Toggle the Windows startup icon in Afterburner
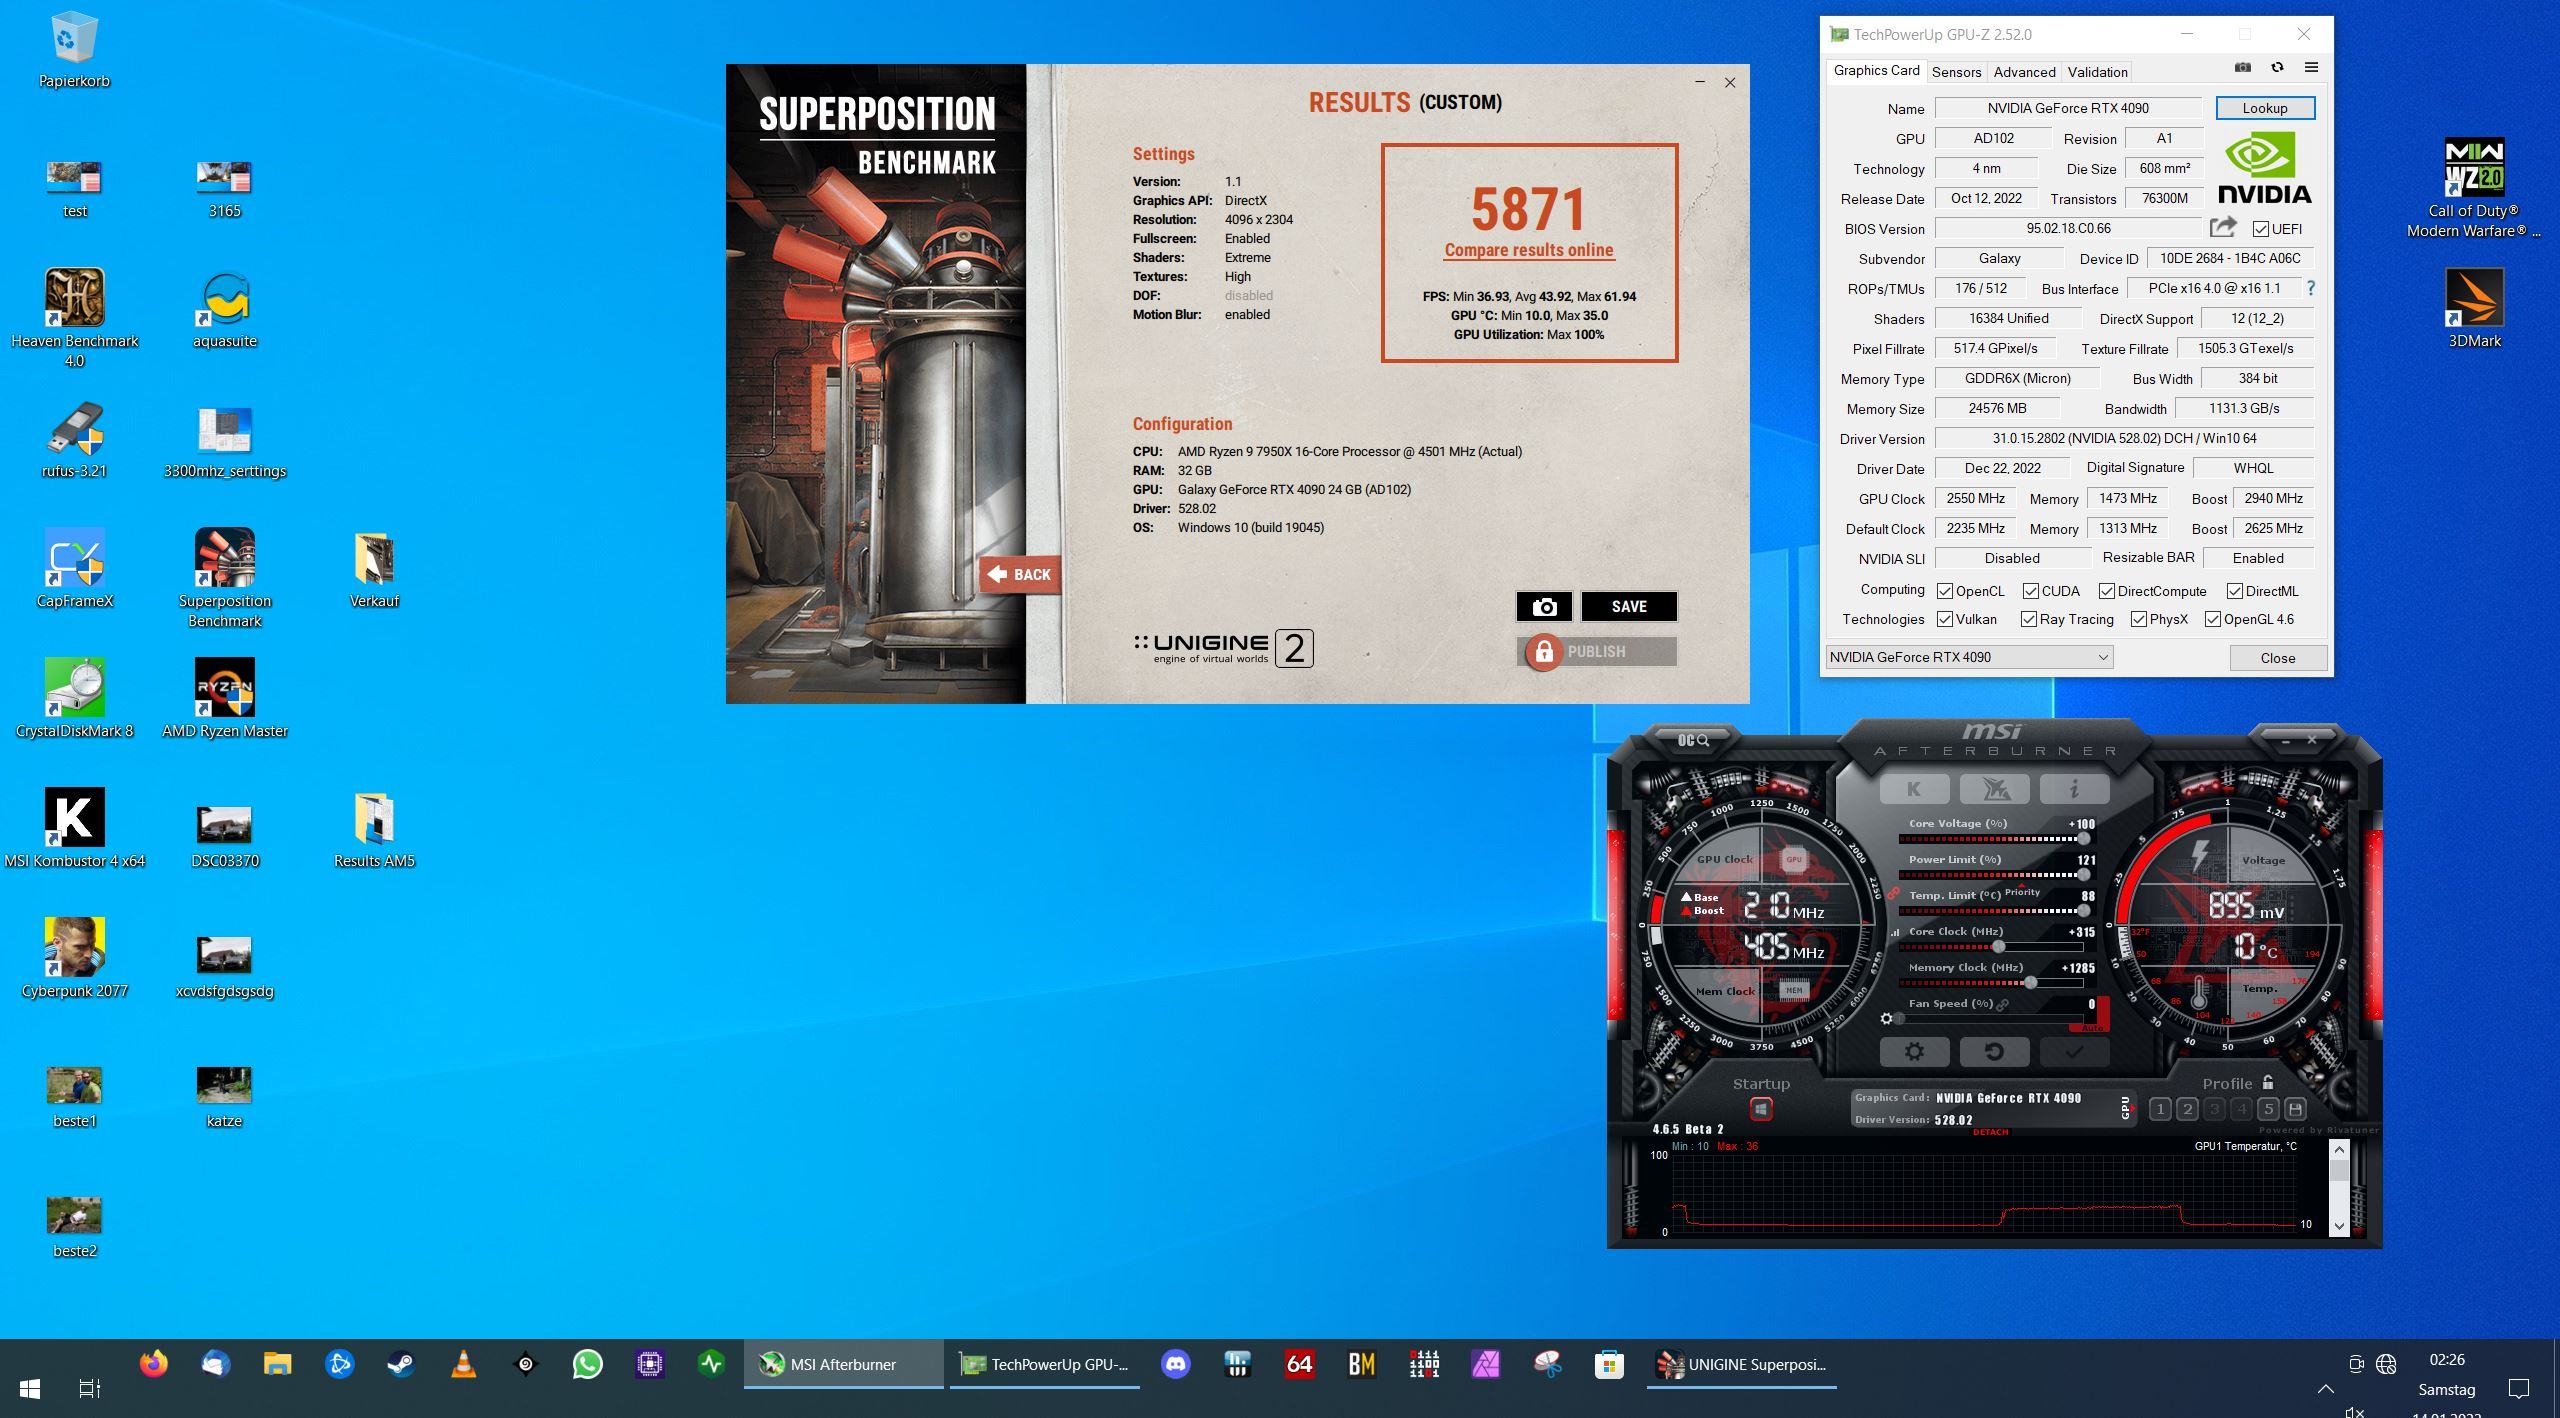 point(1761,1109)
